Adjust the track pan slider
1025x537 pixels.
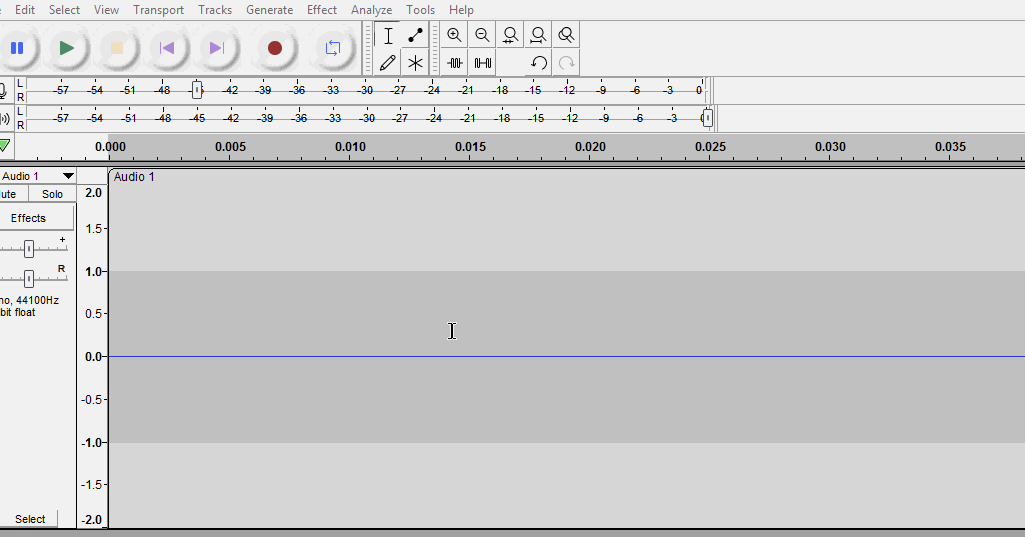pos(29,279)
